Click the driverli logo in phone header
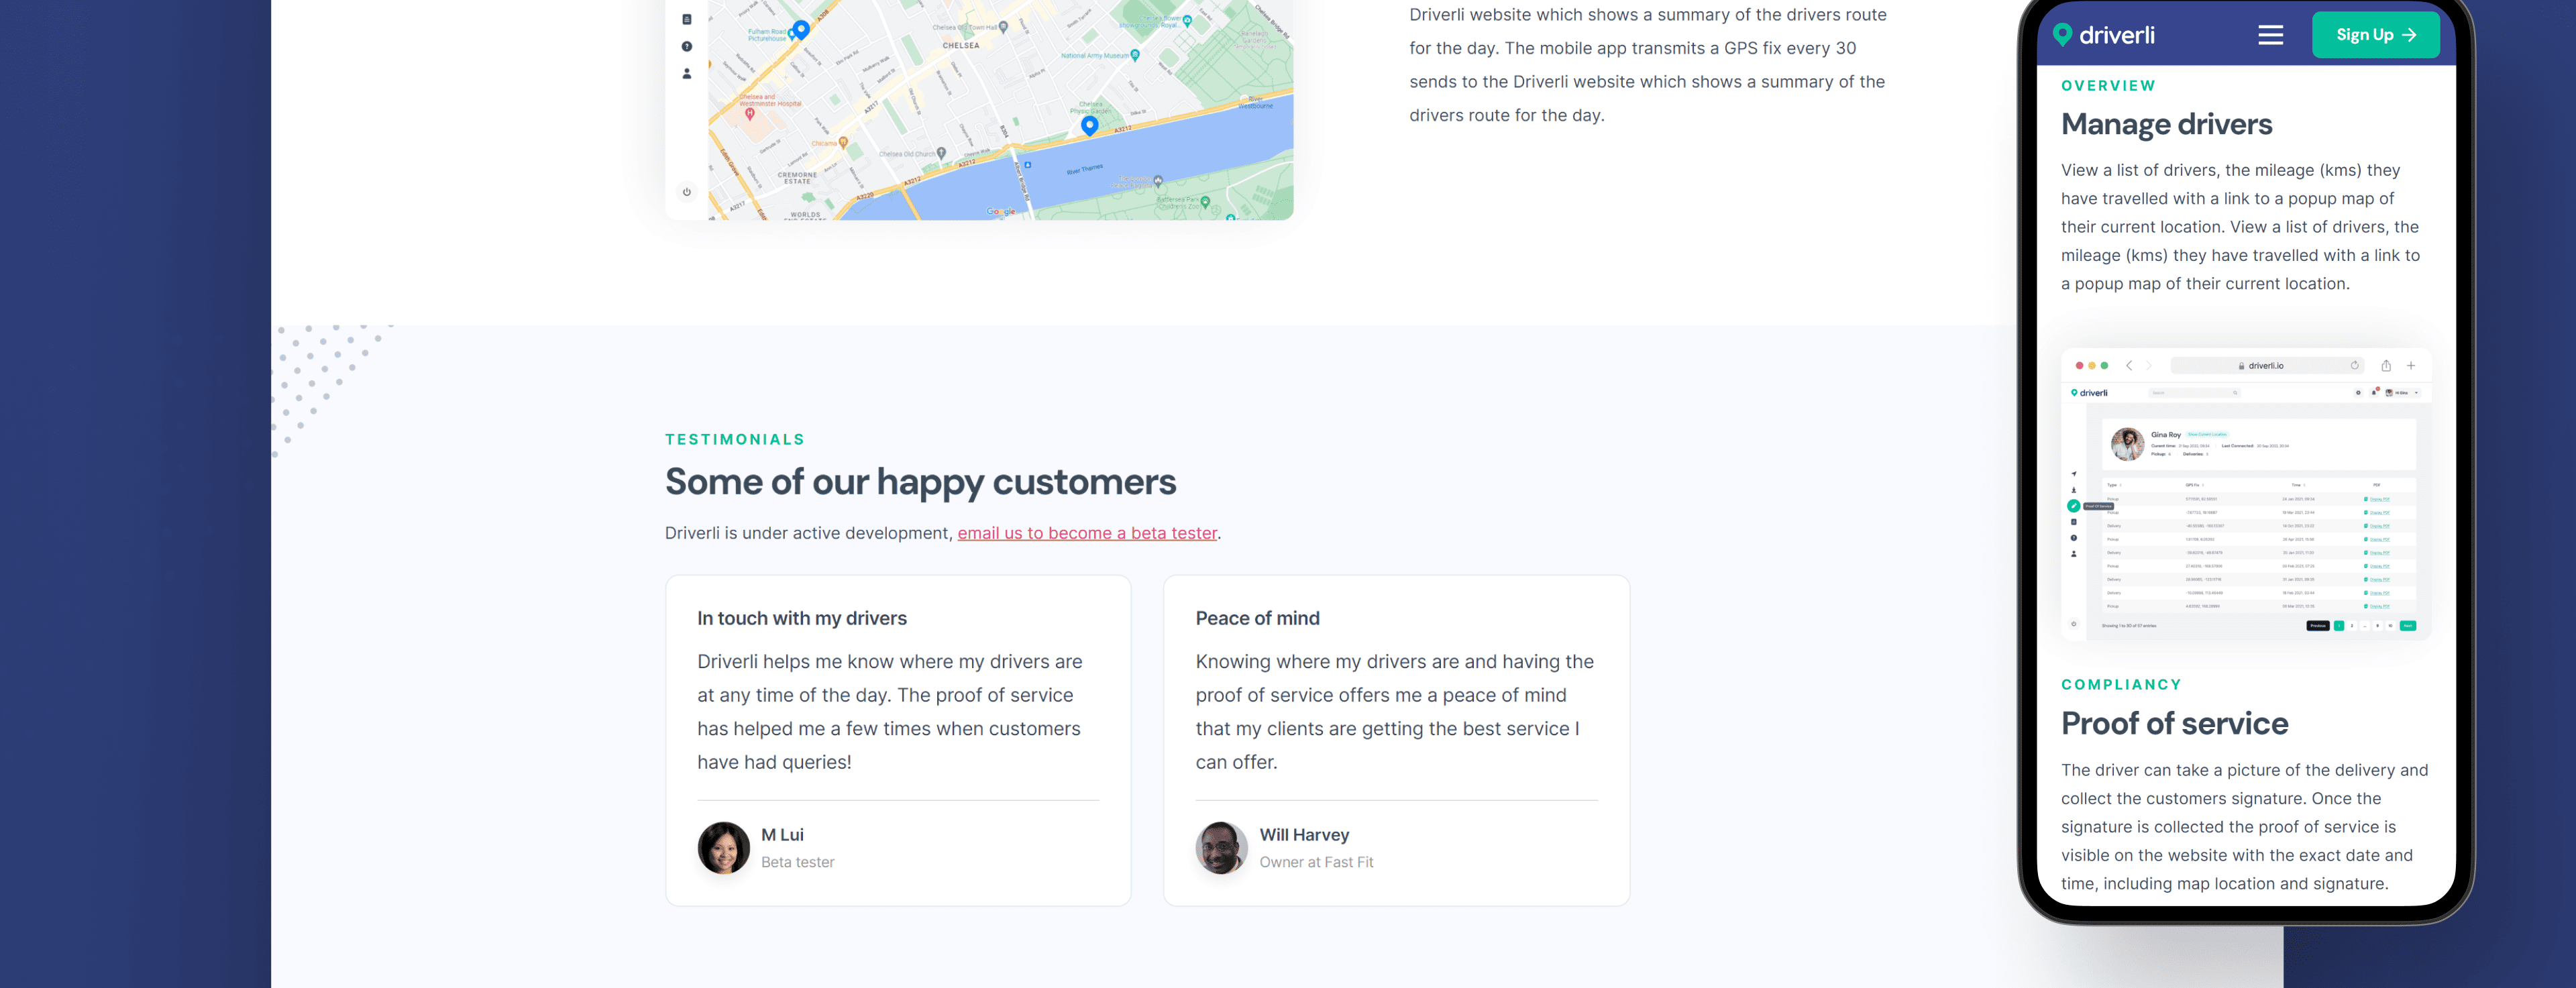The image size is (2576, 988). 2104,35
